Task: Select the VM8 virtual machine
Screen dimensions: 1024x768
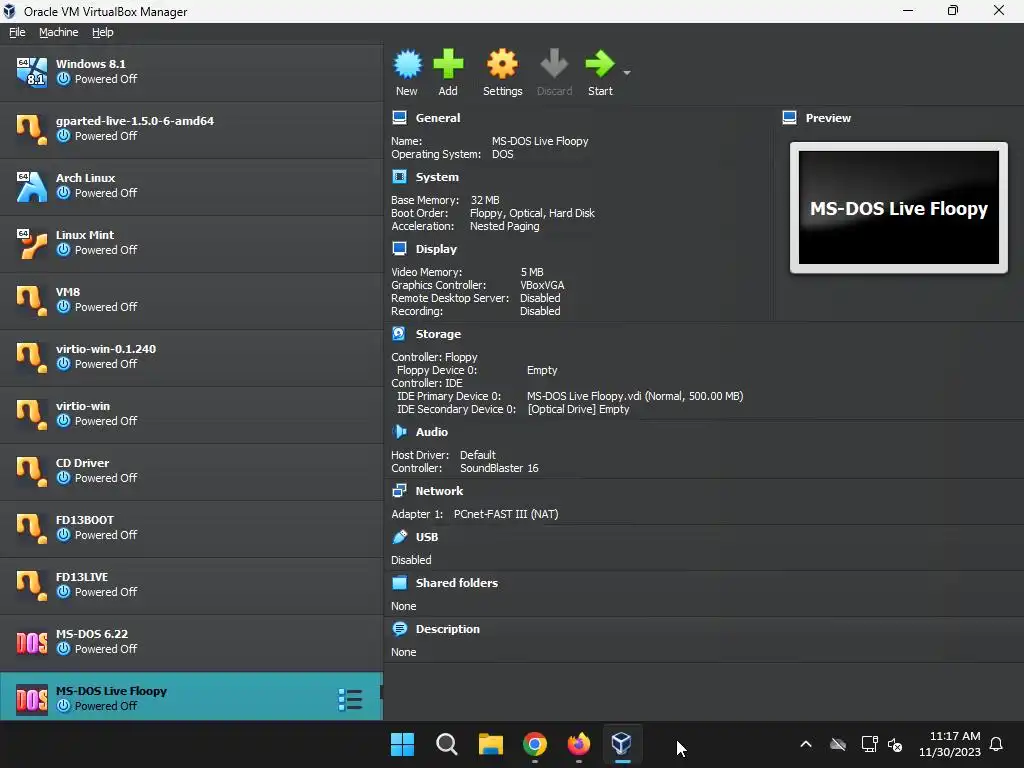Action: 191,300
